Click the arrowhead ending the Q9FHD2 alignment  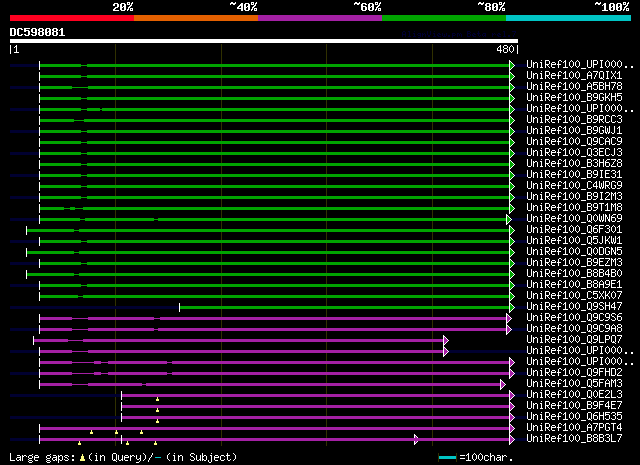[512, 374]
